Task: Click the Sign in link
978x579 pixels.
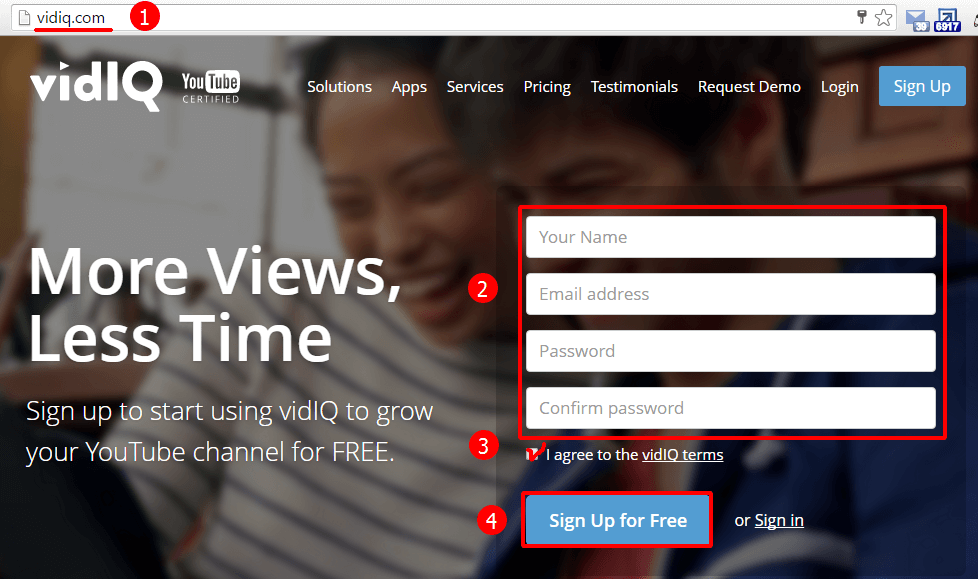Action: point(778,519)
